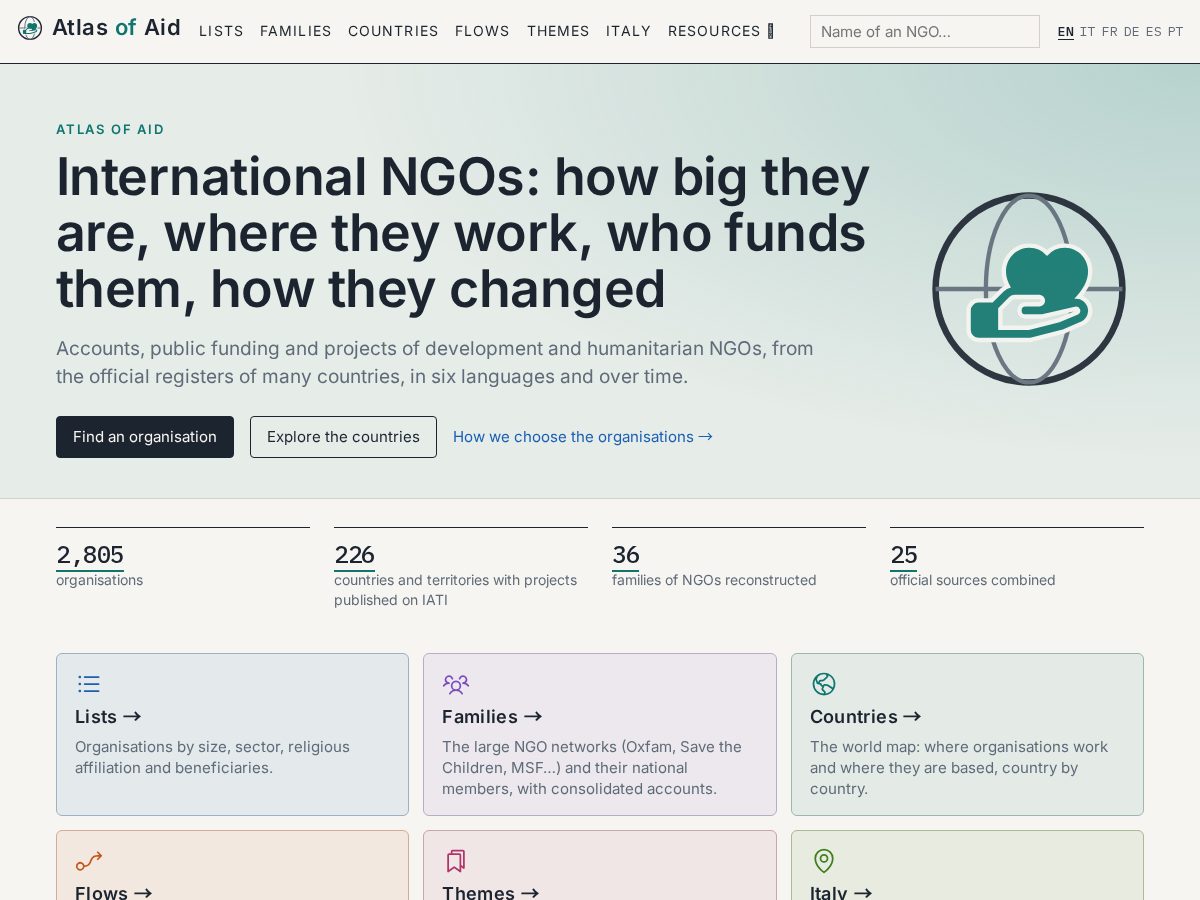The height and width of the screenshot is (900, 1200).
Task: Select the EN language option
Action: tap(1066, 32)
